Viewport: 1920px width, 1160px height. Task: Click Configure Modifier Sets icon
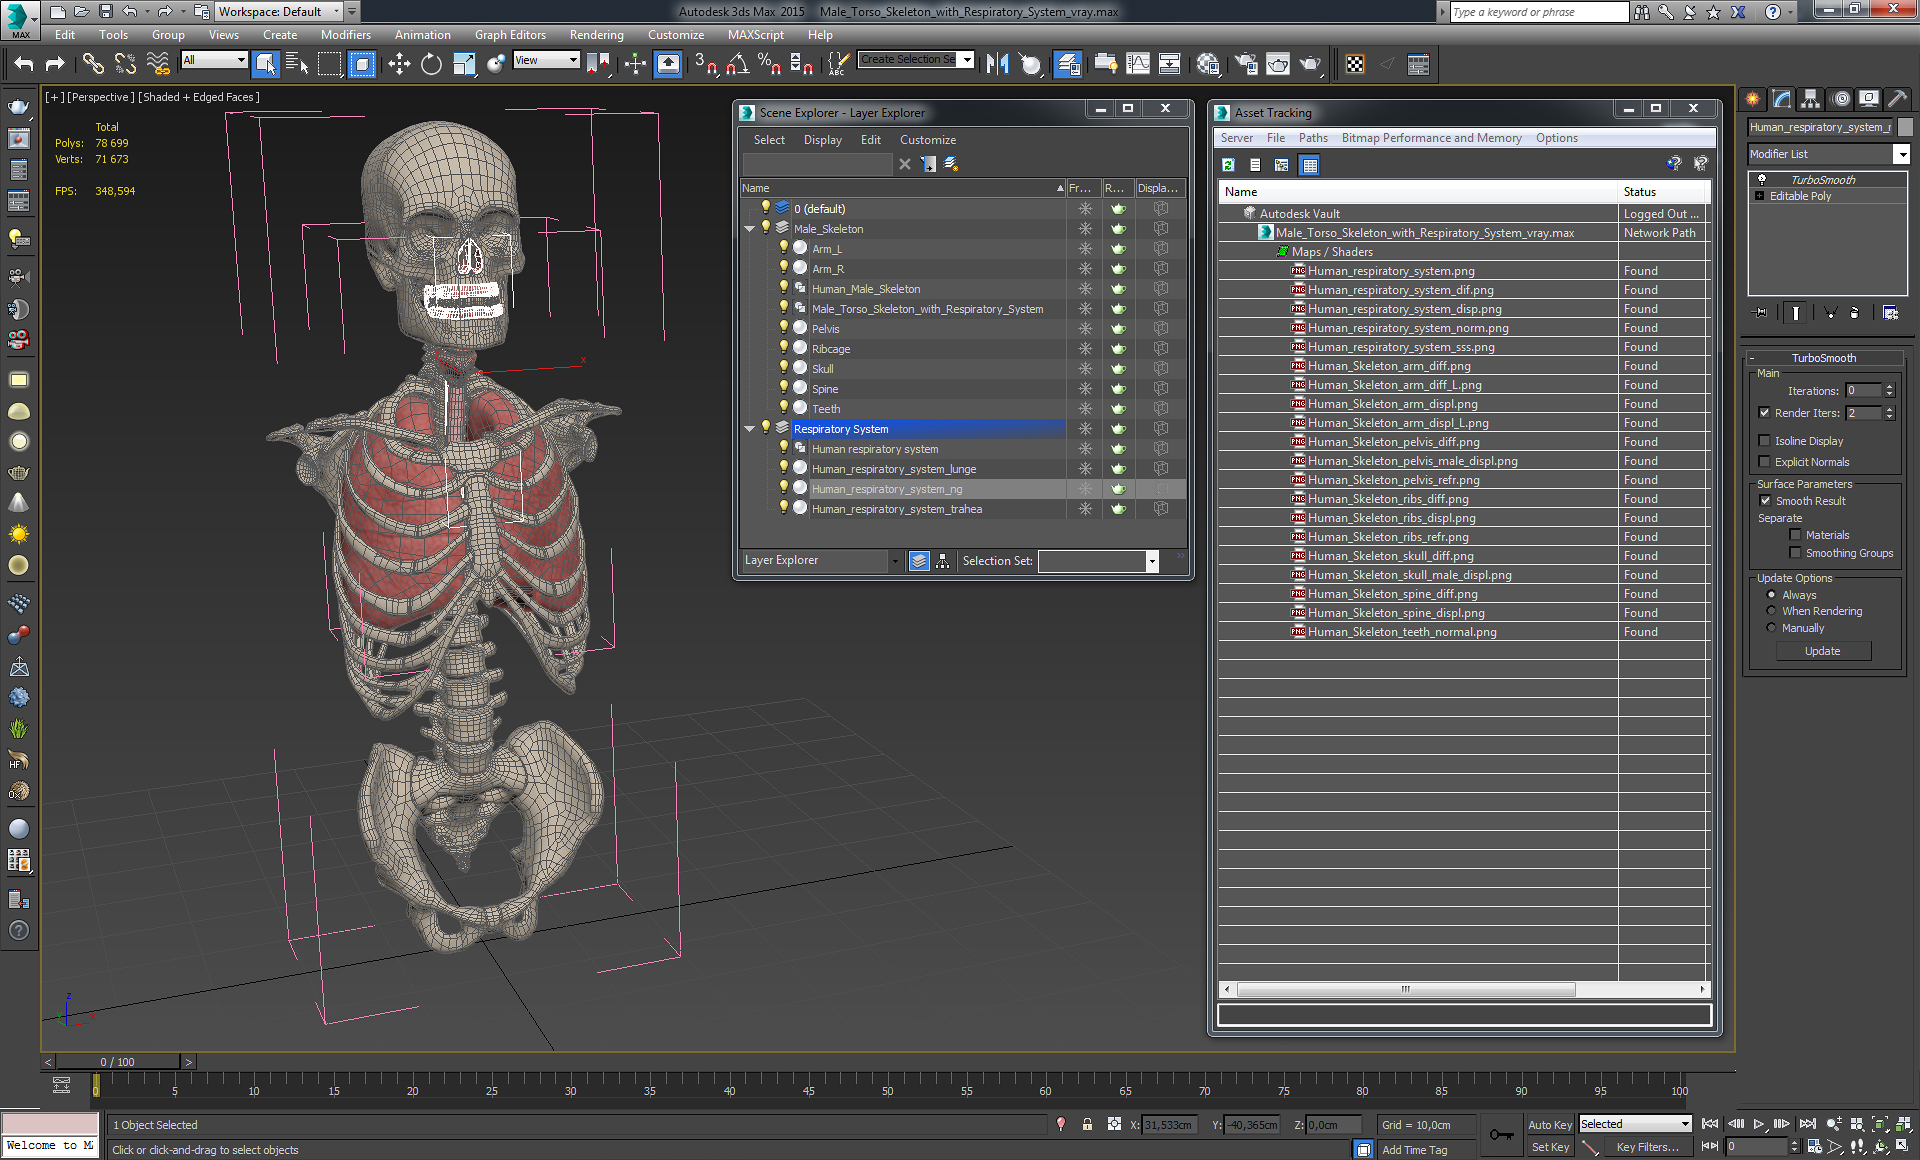click(x=1890, y=313)
